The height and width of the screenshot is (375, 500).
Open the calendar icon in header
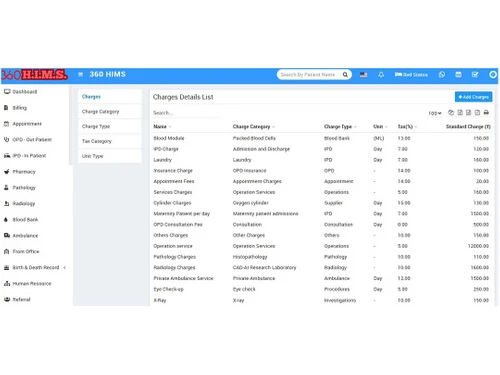pyautogui.click(x=458, y=74)
